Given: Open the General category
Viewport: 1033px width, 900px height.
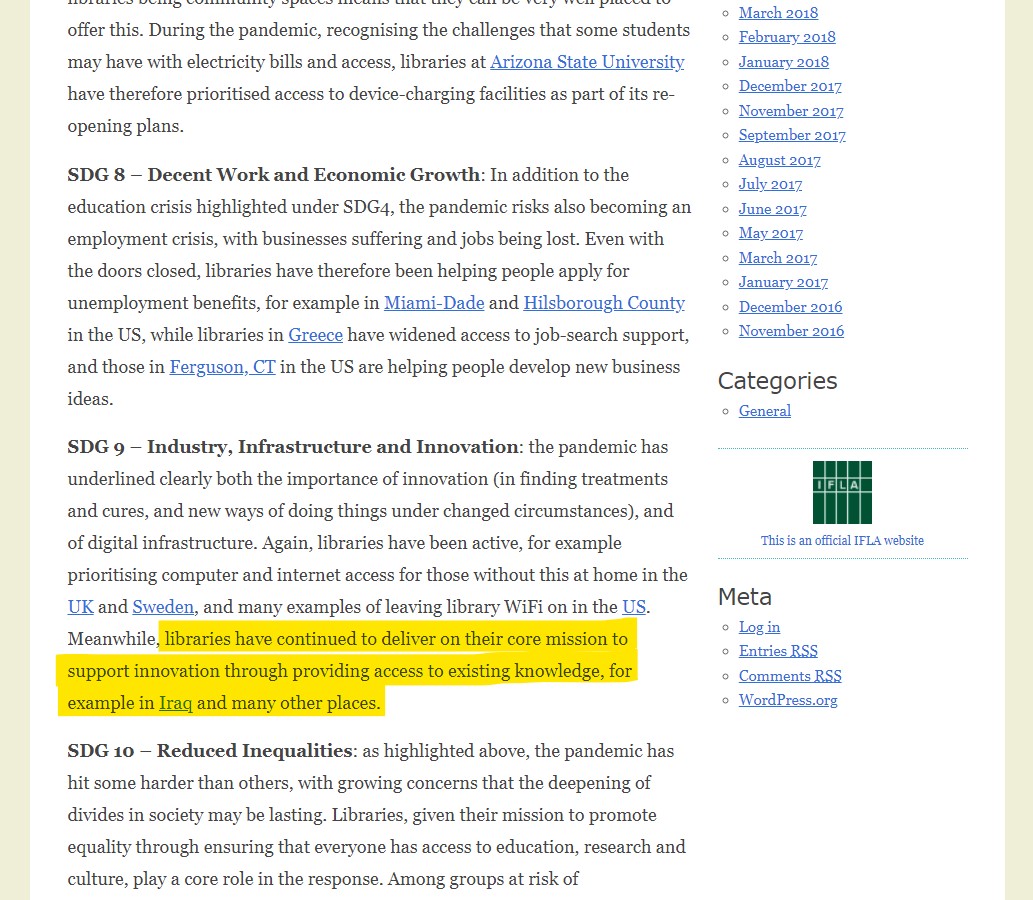Looking at the screenshot, I should point(765,411).
